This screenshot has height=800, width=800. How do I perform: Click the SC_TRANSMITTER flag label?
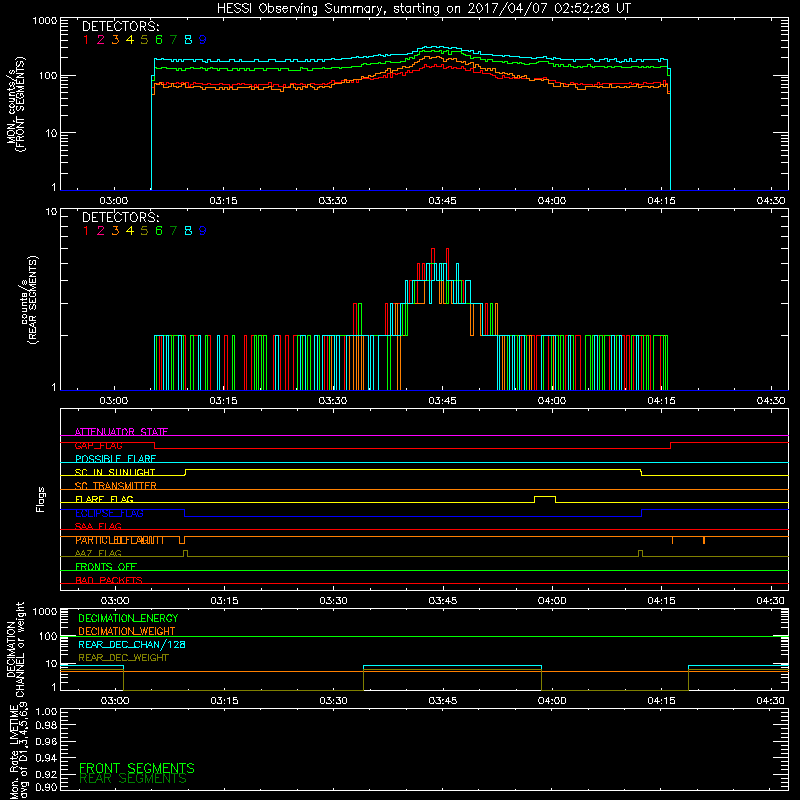(x=116, y=486)
